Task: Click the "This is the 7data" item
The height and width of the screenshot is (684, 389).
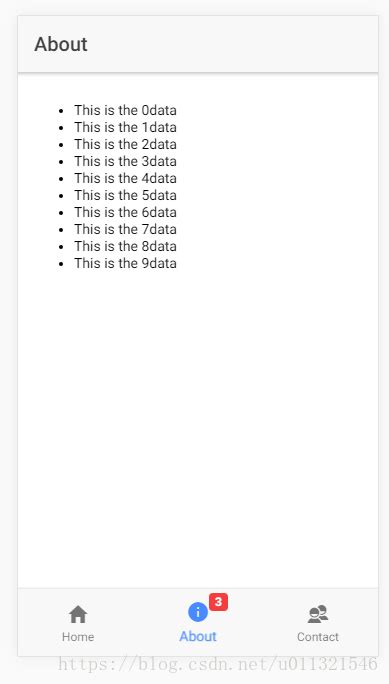Action: 125,229
